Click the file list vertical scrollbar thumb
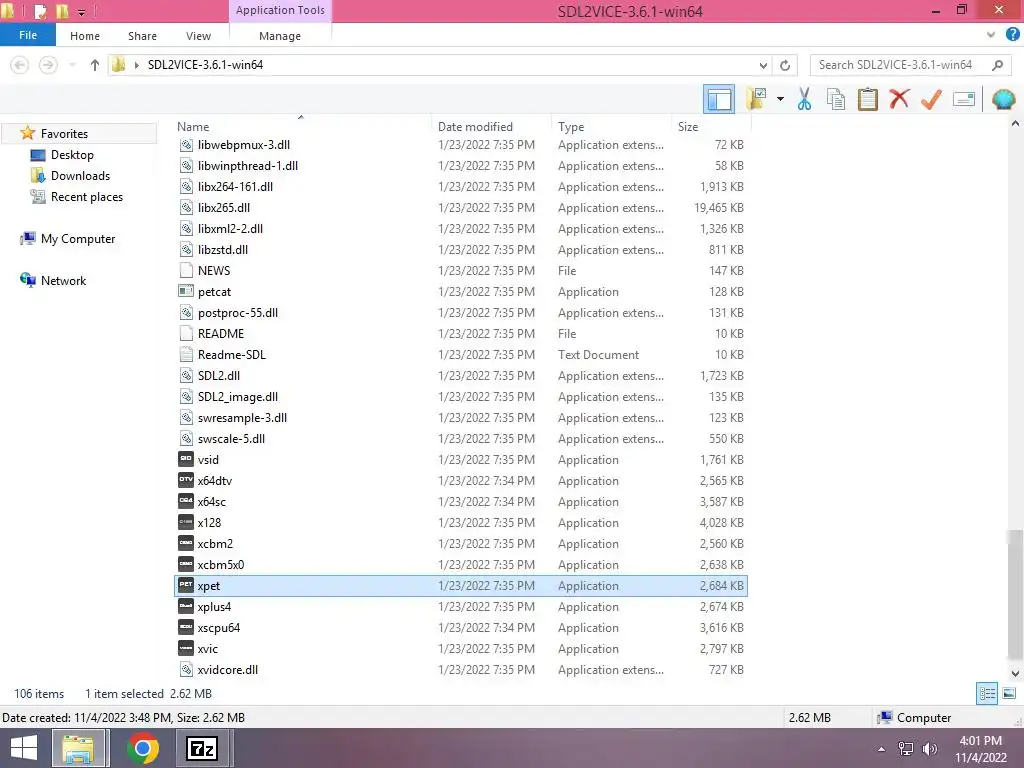This screenshot has width=1024, height=768. [1015, 594]
